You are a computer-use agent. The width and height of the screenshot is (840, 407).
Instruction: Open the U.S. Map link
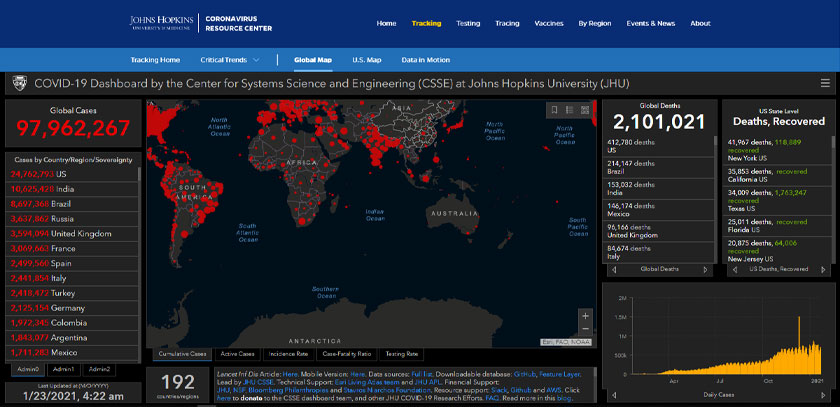(366, 60)
